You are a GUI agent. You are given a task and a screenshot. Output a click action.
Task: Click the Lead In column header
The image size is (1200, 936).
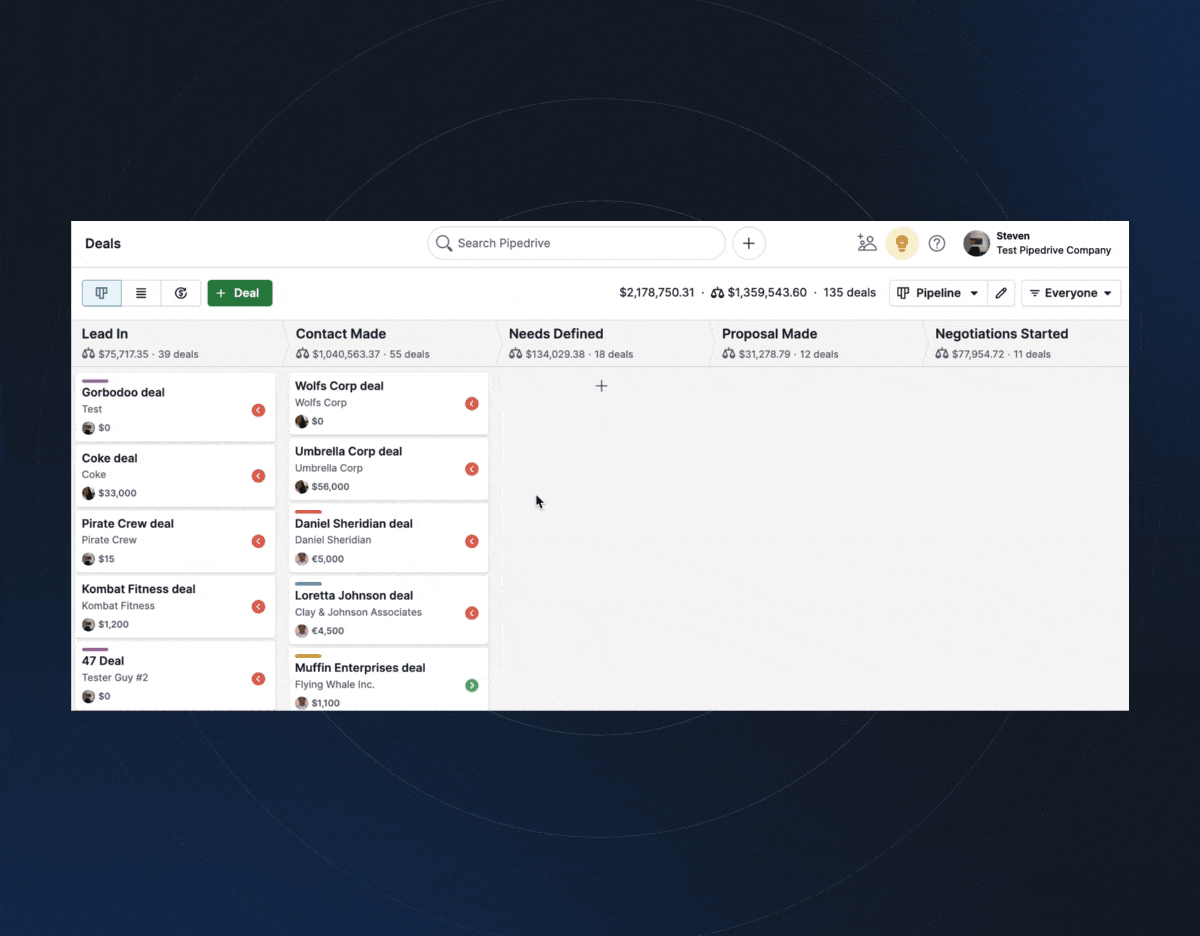104,333
